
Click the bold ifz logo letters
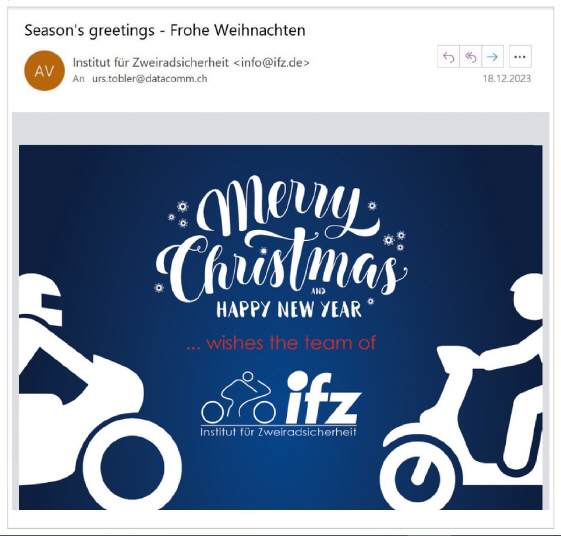(x=322, y=397)
